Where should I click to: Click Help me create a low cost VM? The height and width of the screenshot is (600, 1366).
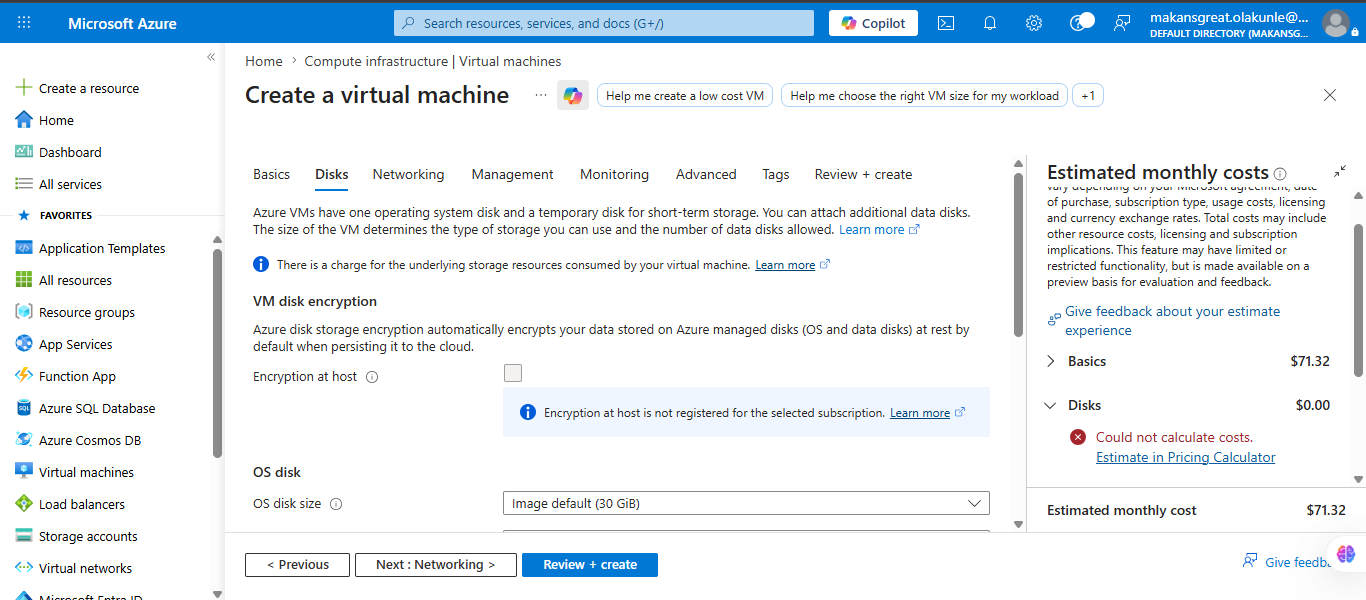coord(685,96)
